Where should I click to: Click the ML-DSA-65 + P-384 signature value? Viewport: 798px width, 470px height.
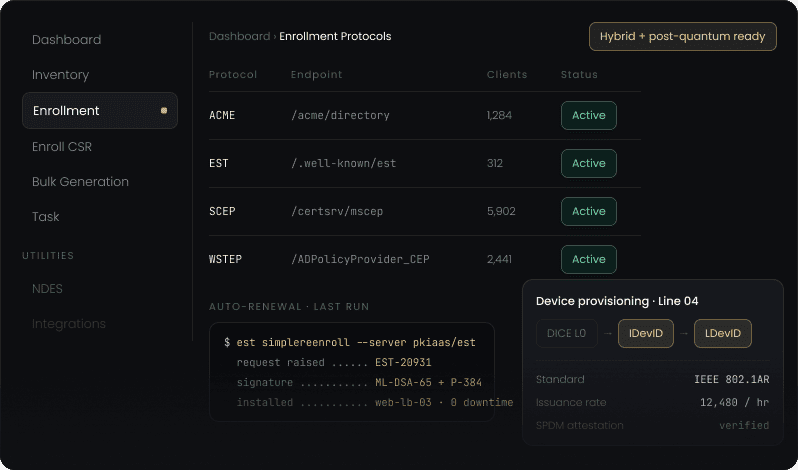coord(429,383)
